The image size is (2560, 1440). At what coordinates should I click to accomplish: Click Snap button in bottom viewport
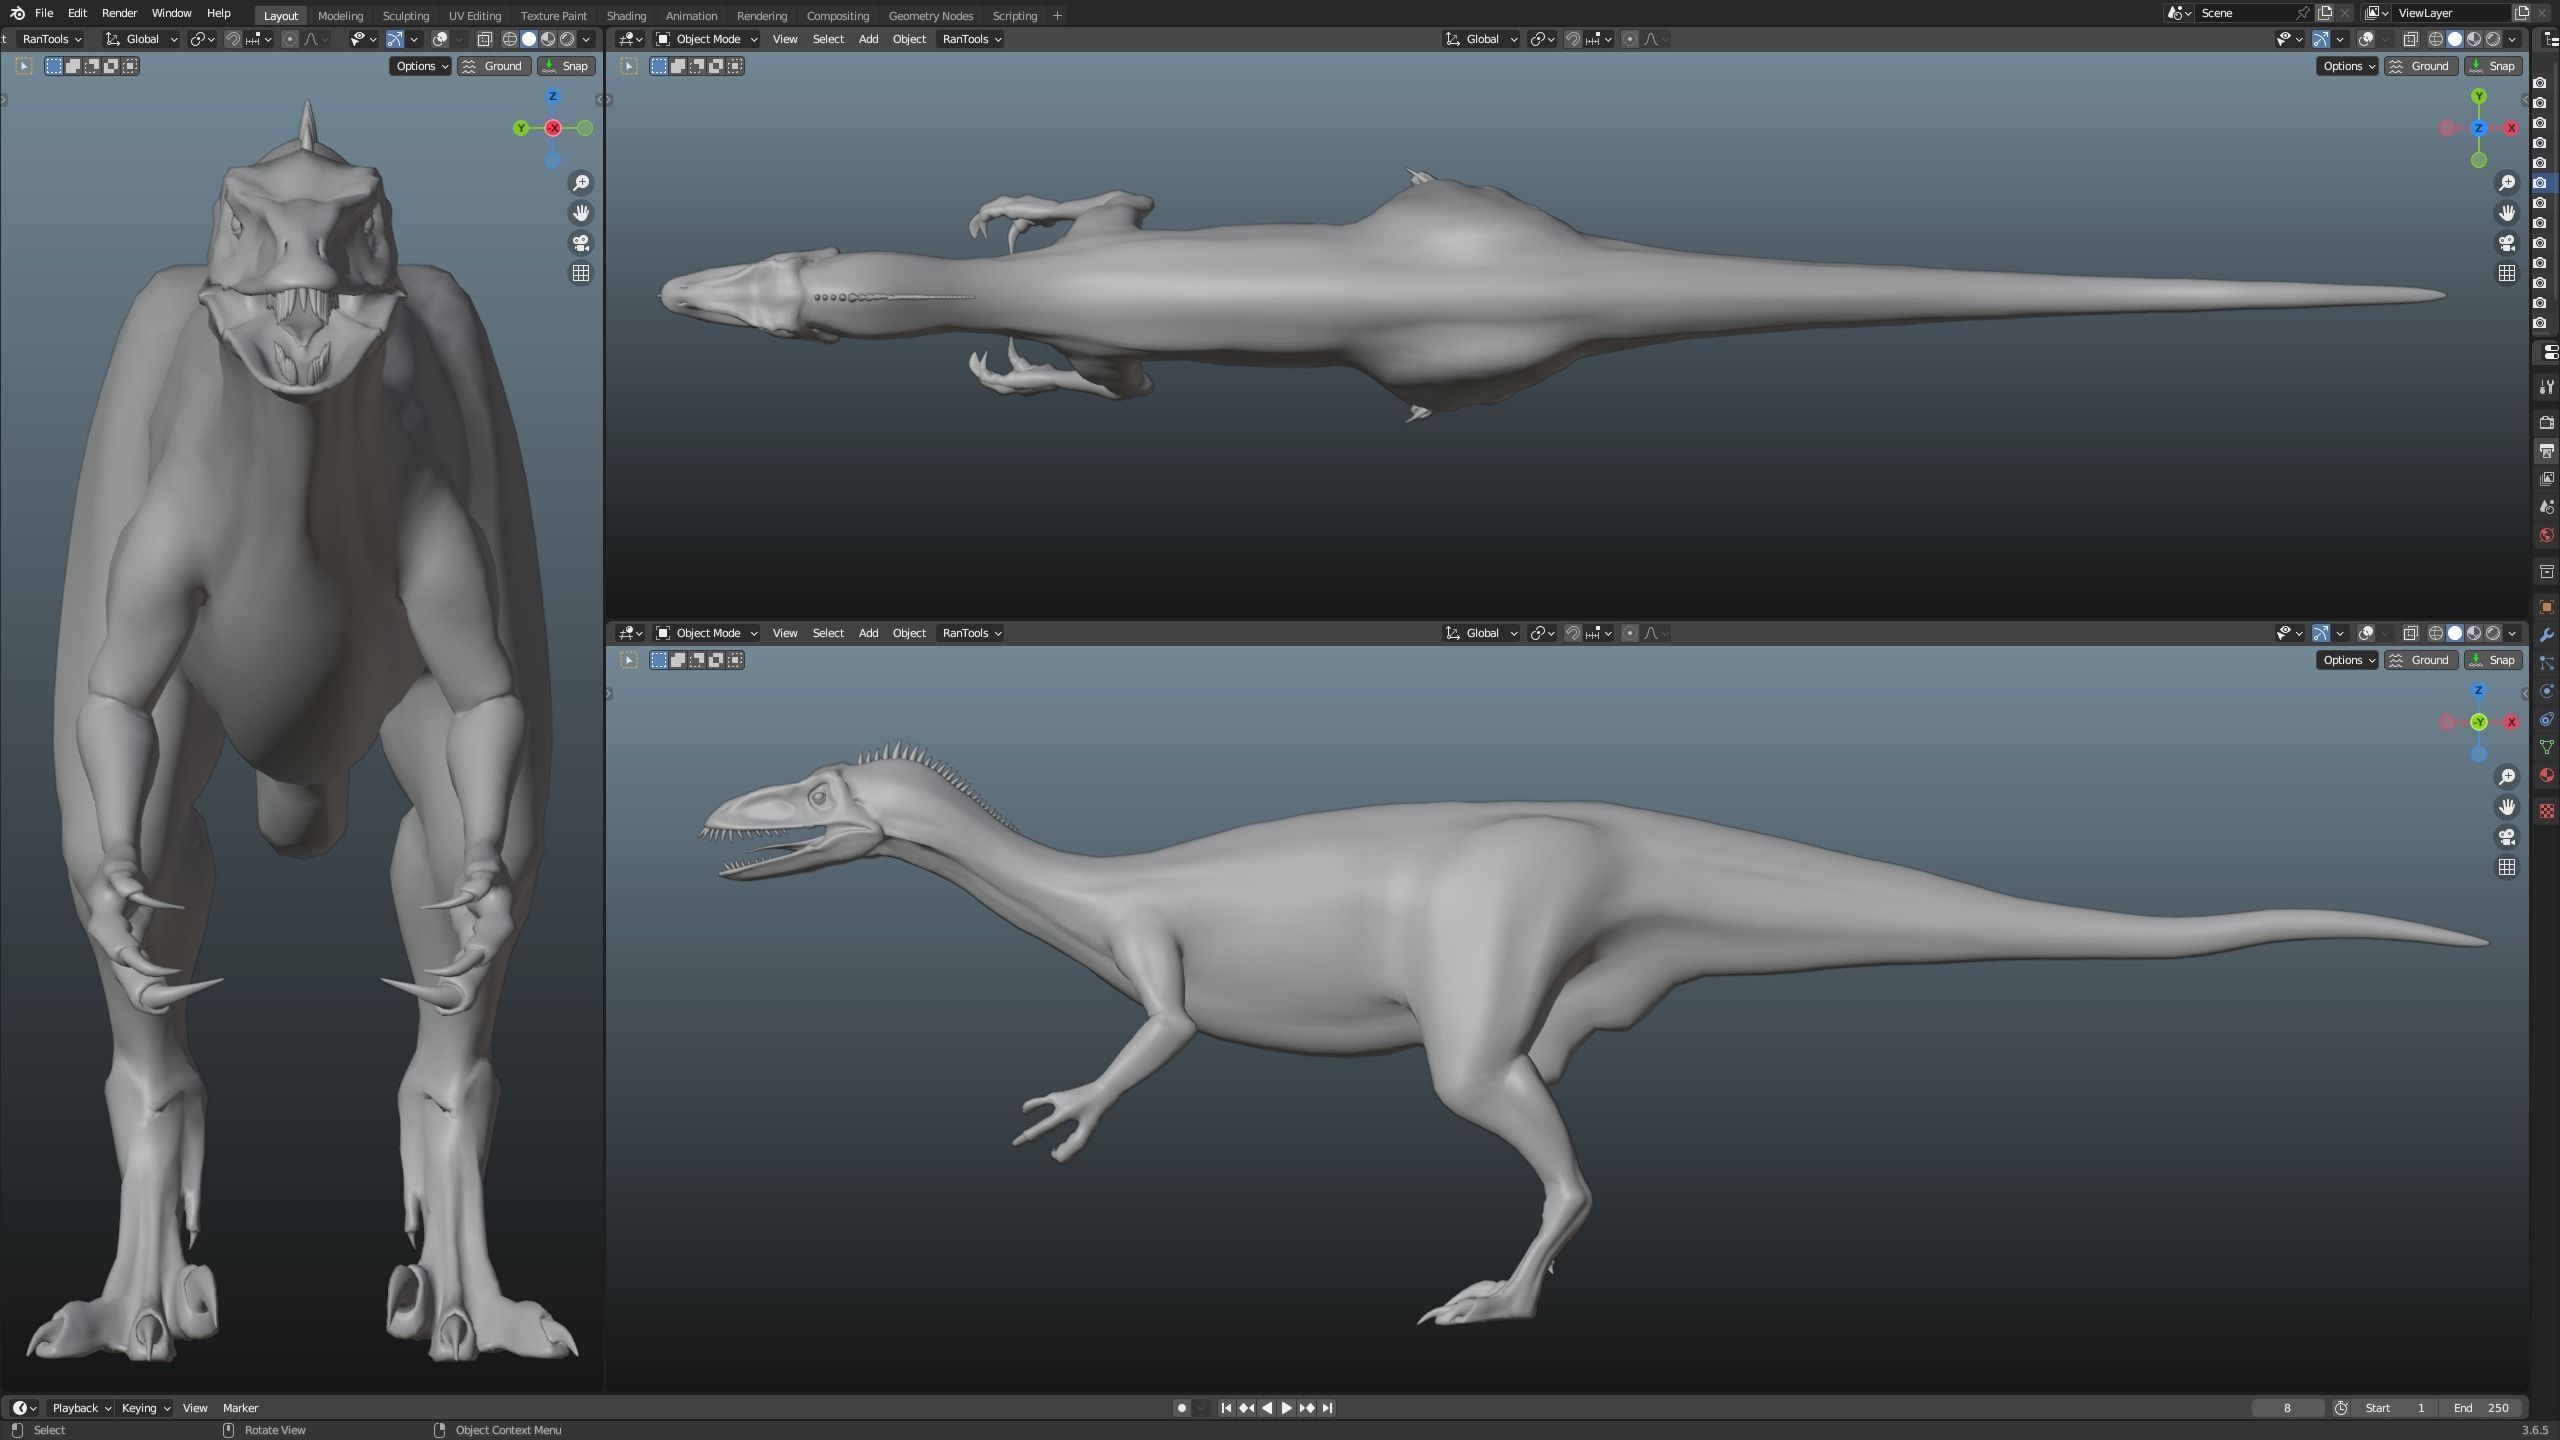2493,660
